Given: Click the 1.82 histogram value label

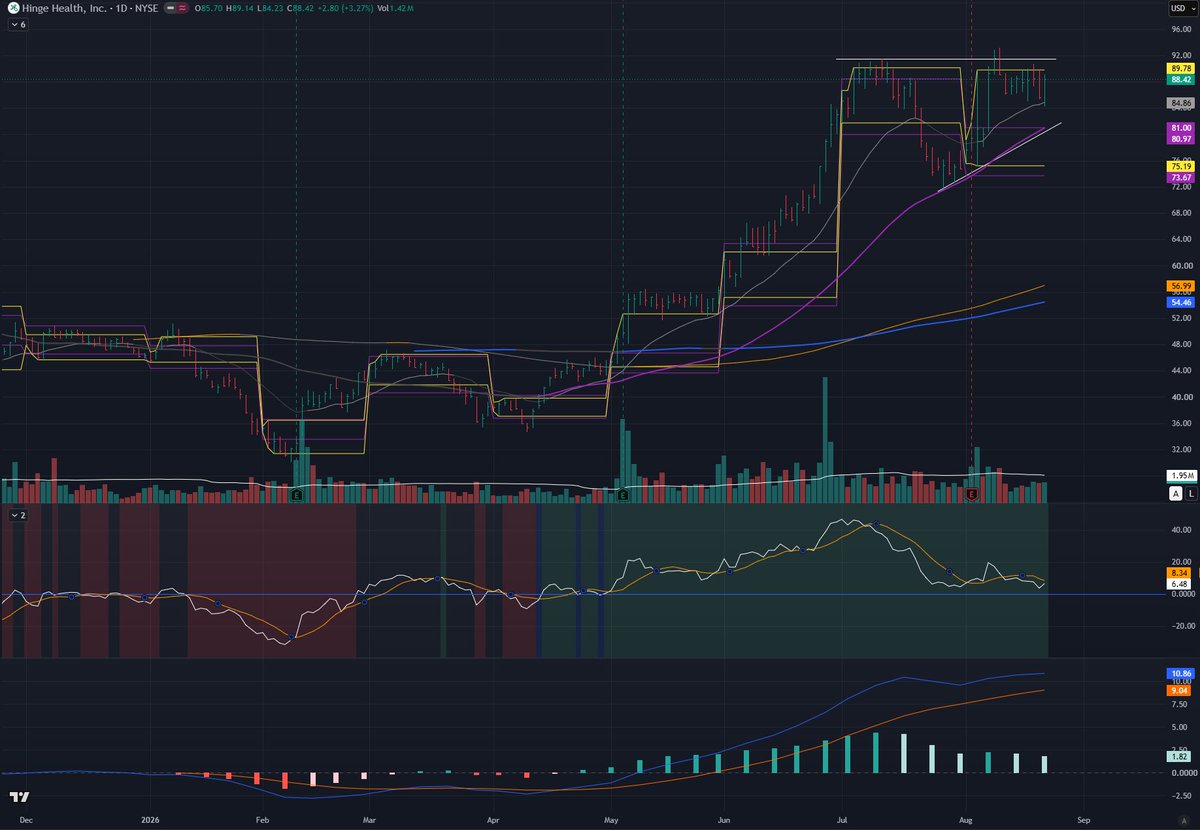Looking at the screenshot, I should [1180, 757].
